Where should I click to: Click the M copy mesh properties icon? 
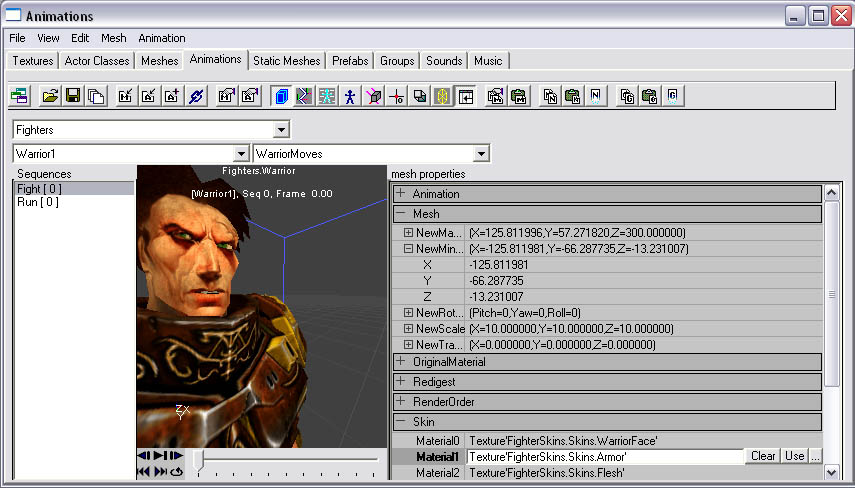[x=495, y=96]
